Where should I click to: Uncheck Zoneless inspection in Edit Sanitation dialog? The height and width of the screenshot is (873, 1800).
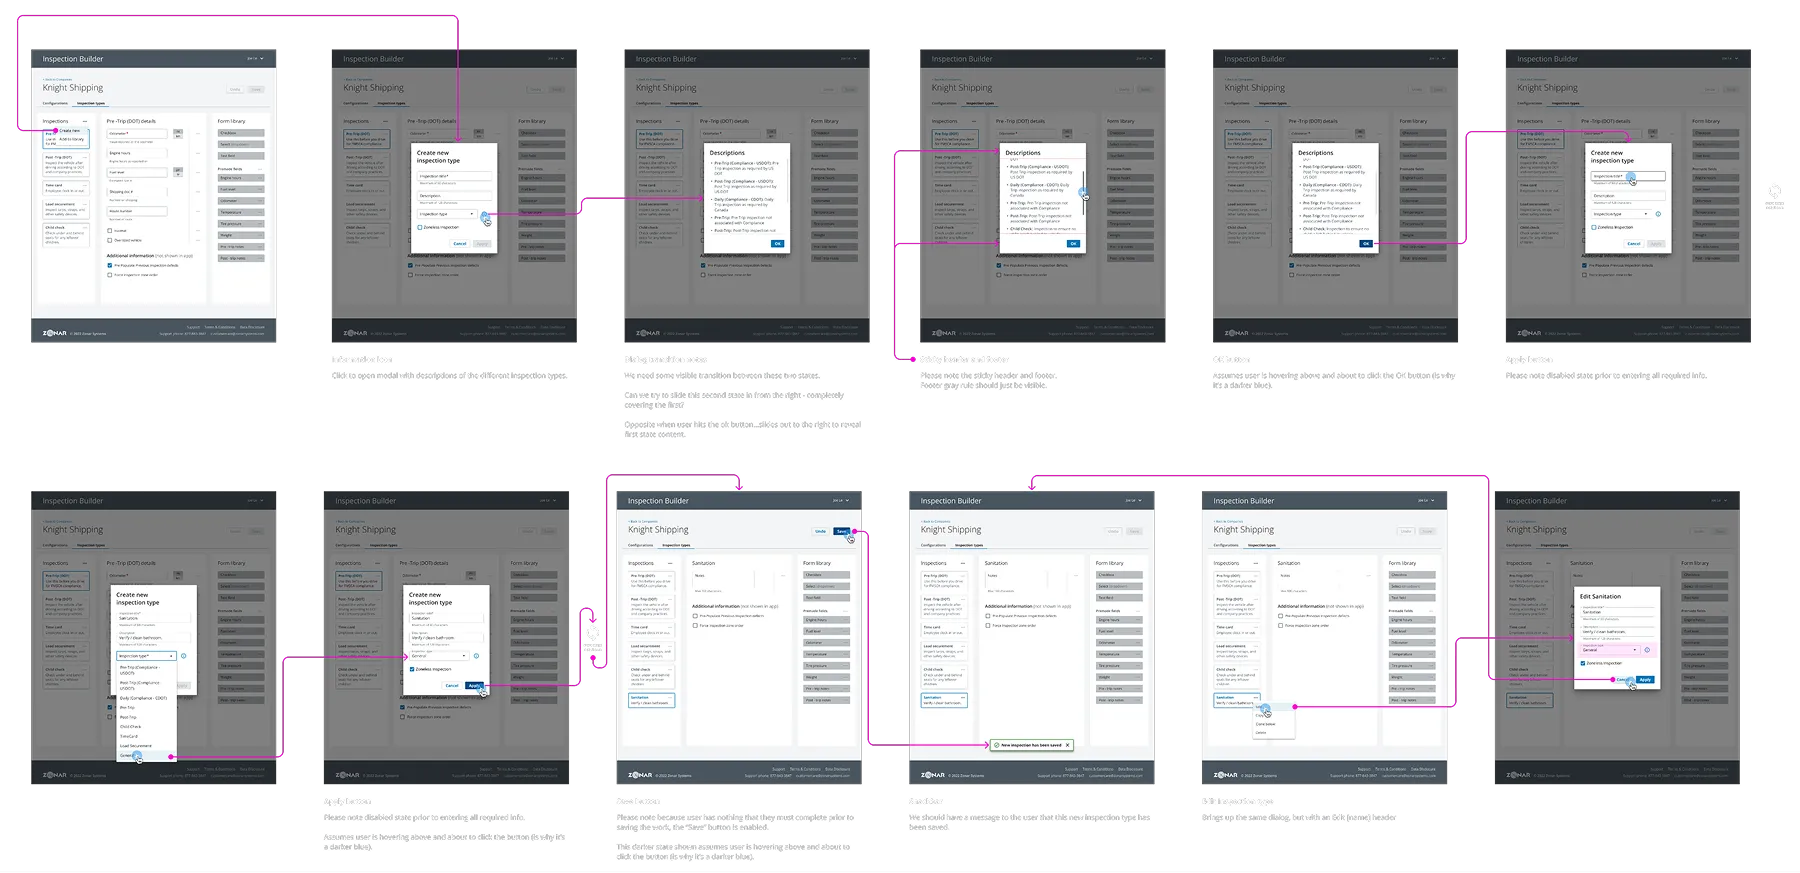point(1583,663)
